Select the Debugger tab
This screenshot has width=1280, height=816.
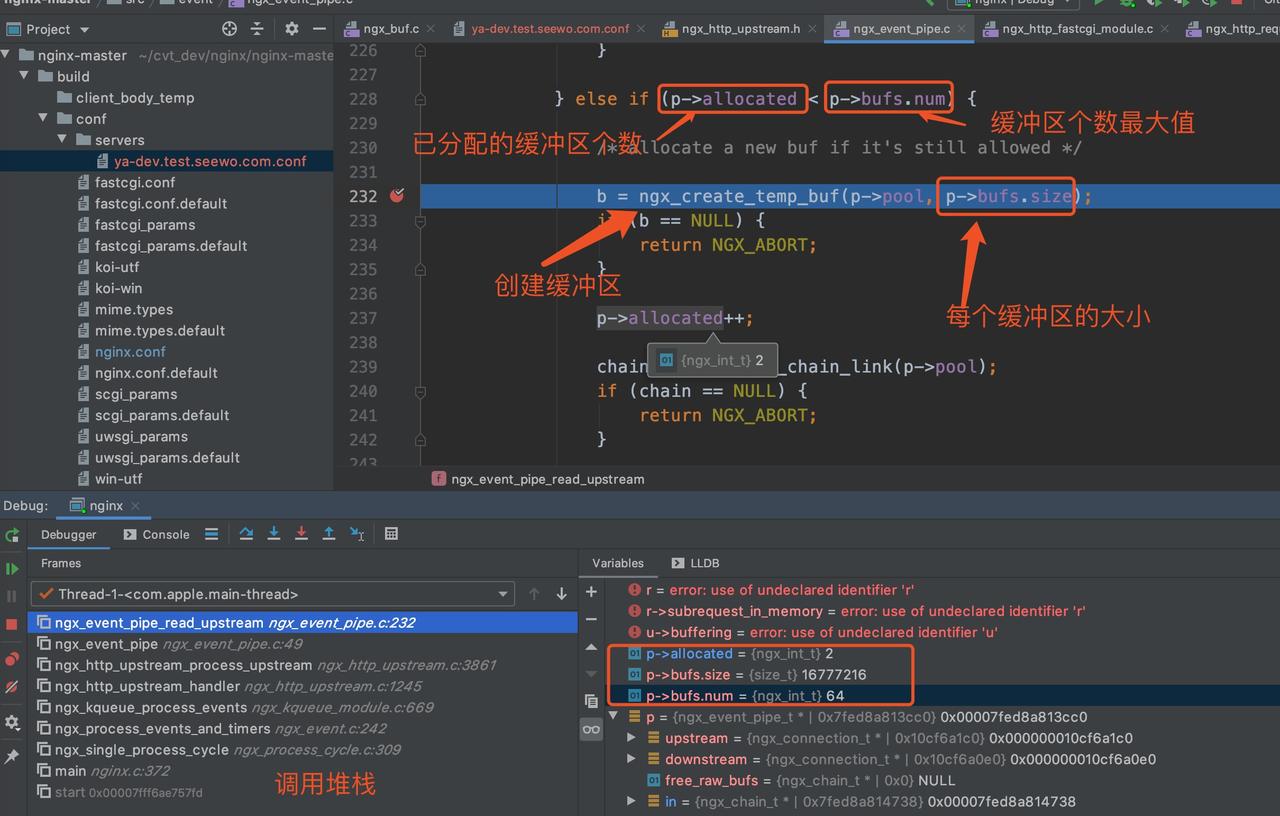[x=68, y=534]
